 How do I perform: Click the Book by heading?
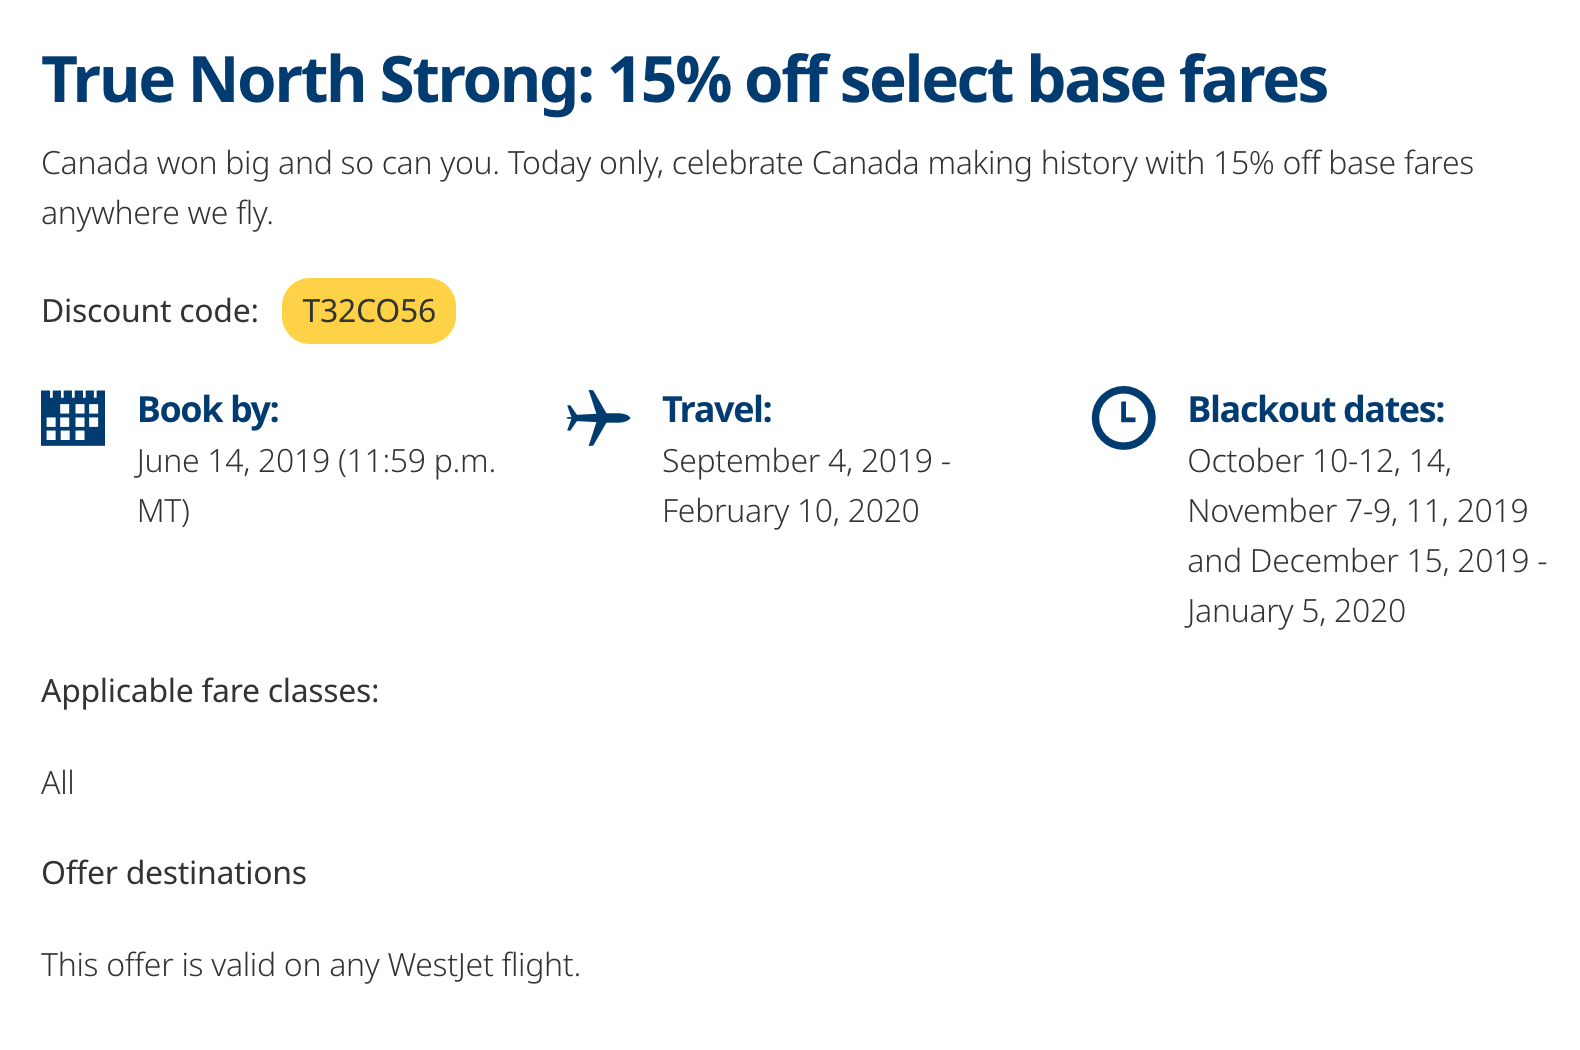[208, 410]
